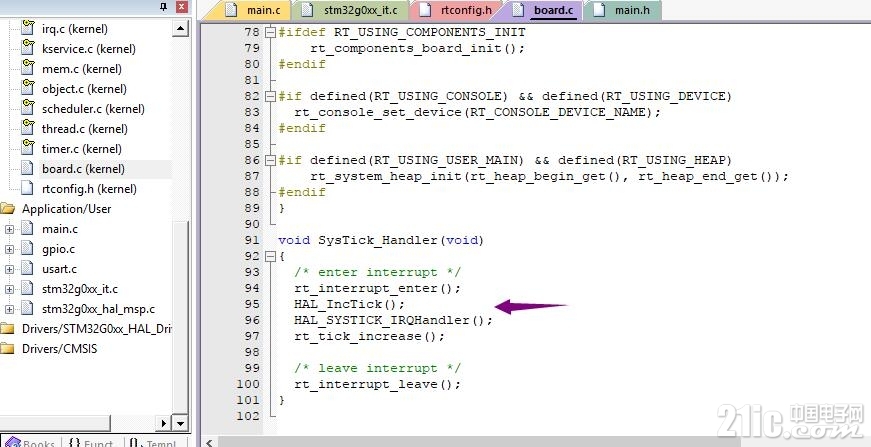Select board.c (kernel) in project tree
The image size is (871, 447).
point(83,169)
